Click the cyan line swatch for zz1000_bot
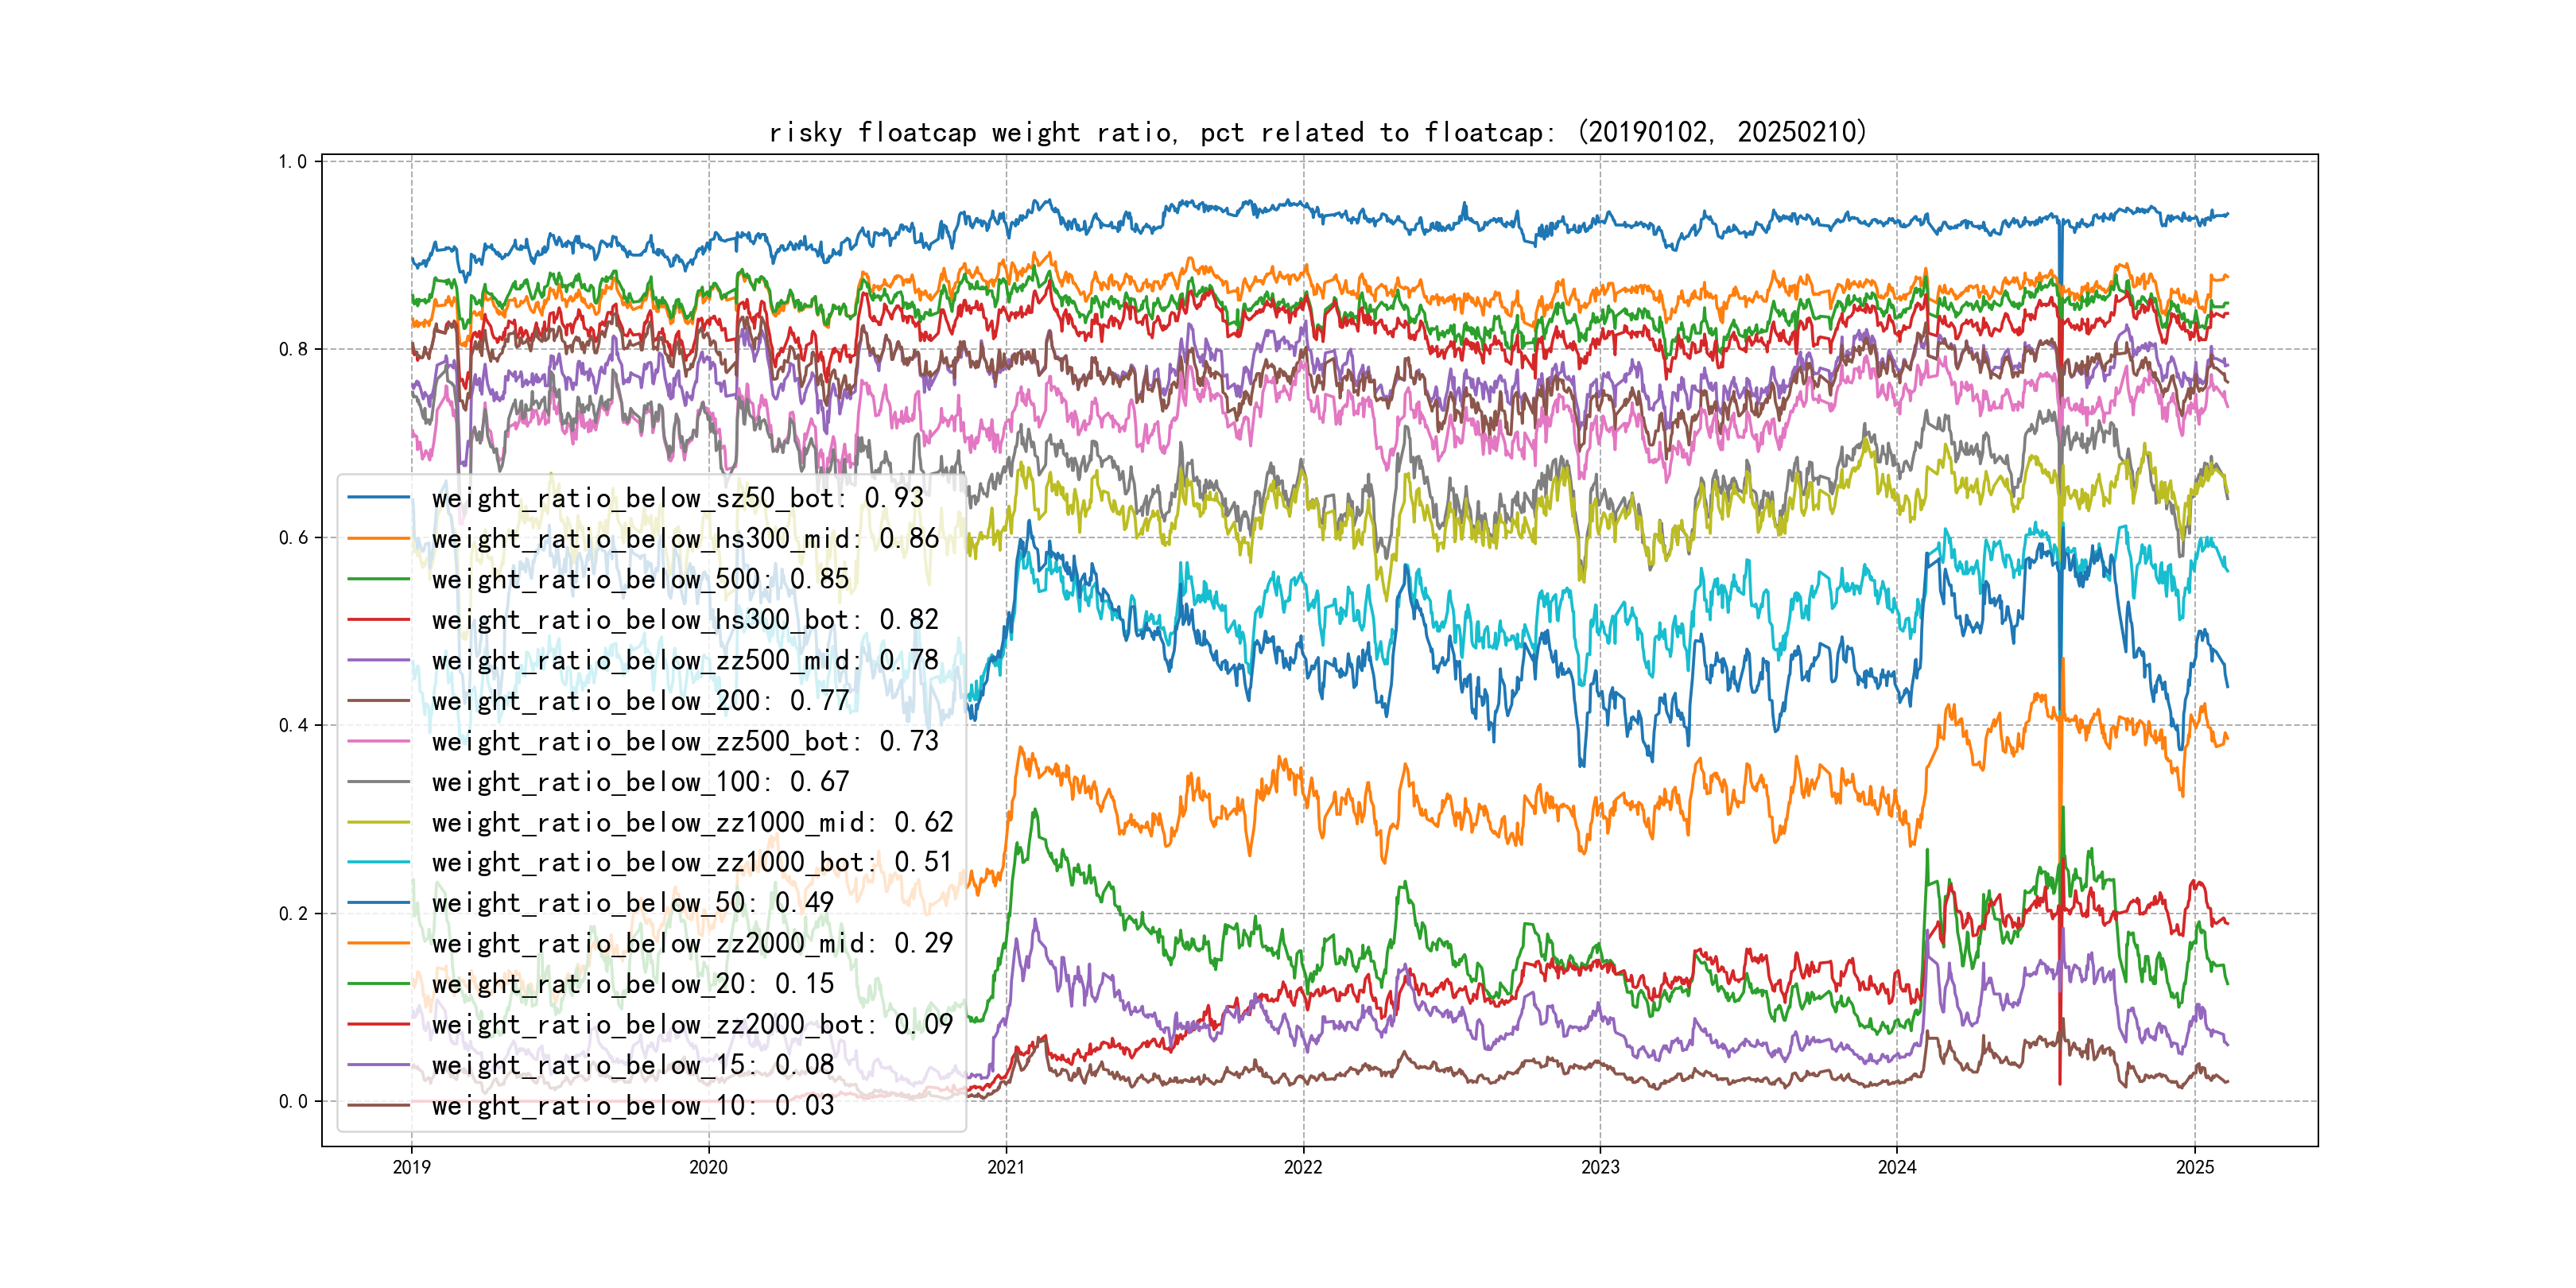This screenshot has width=2576, height=1288. 378,862
